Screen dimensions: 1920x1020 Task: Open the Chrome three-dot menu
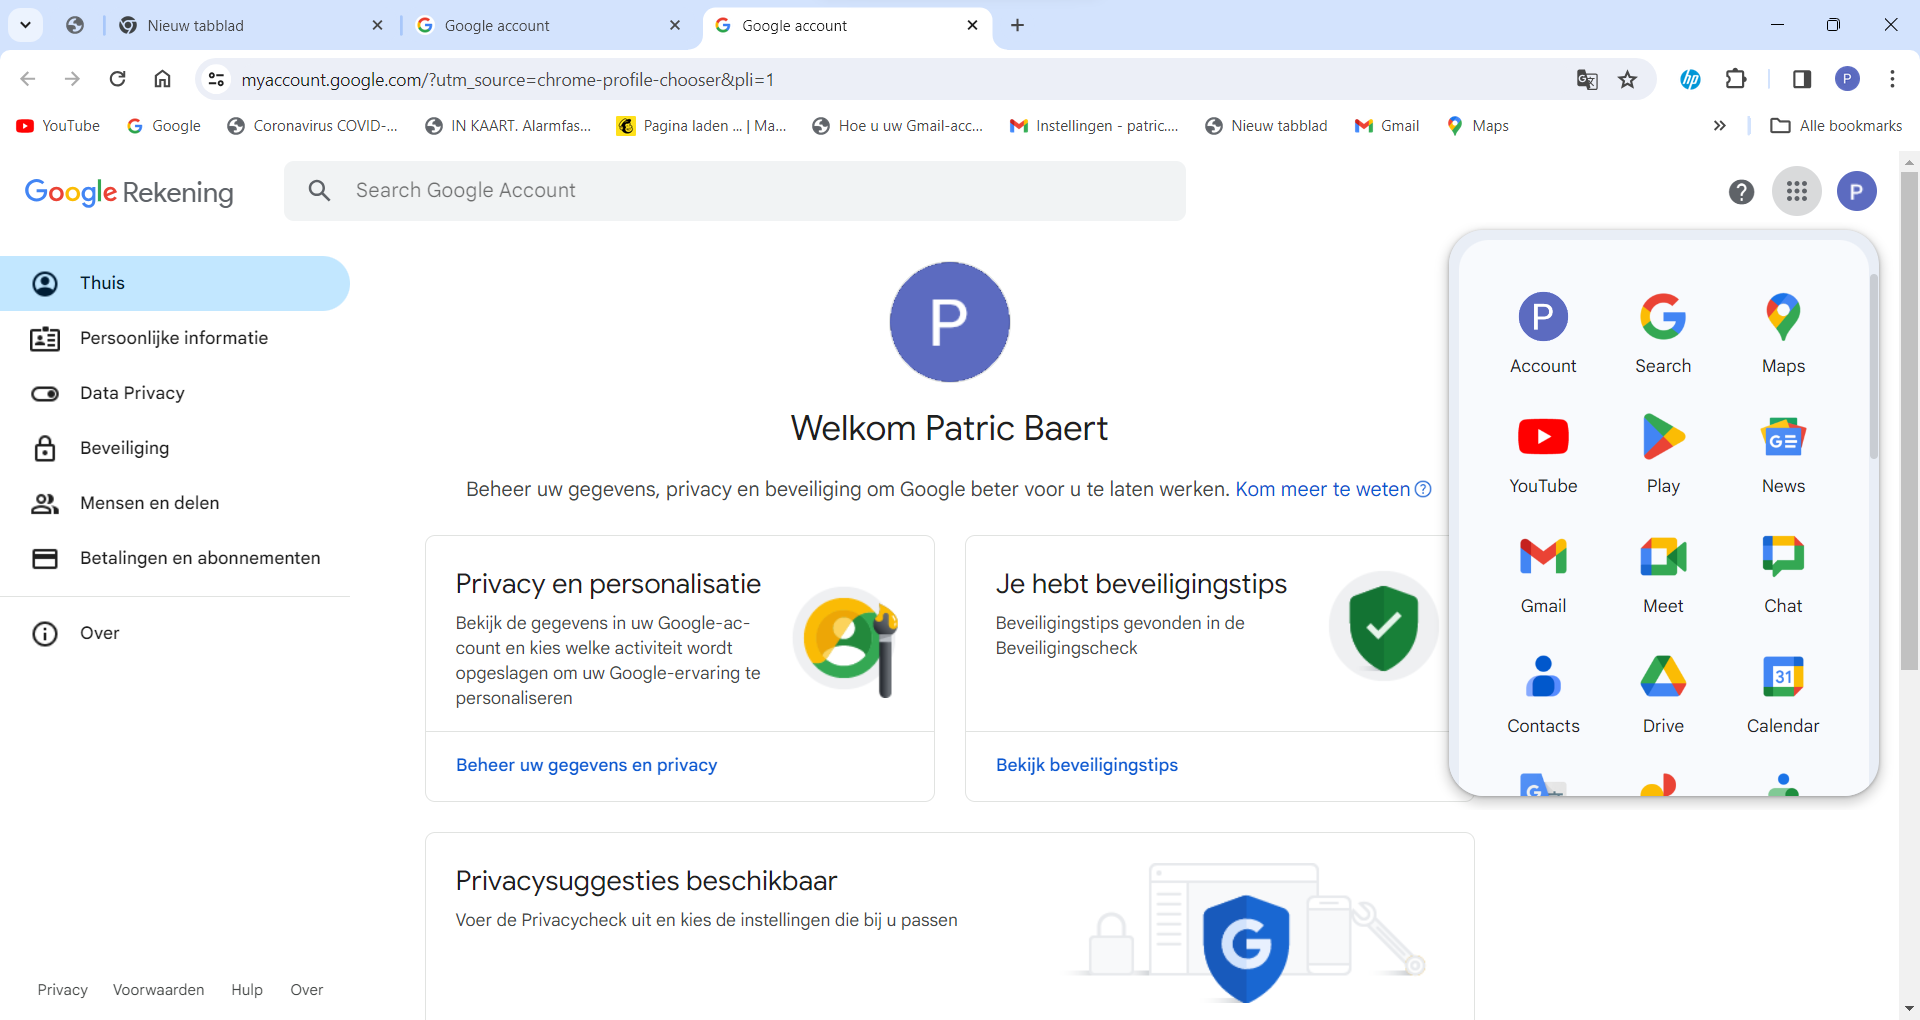point(1892,79)
